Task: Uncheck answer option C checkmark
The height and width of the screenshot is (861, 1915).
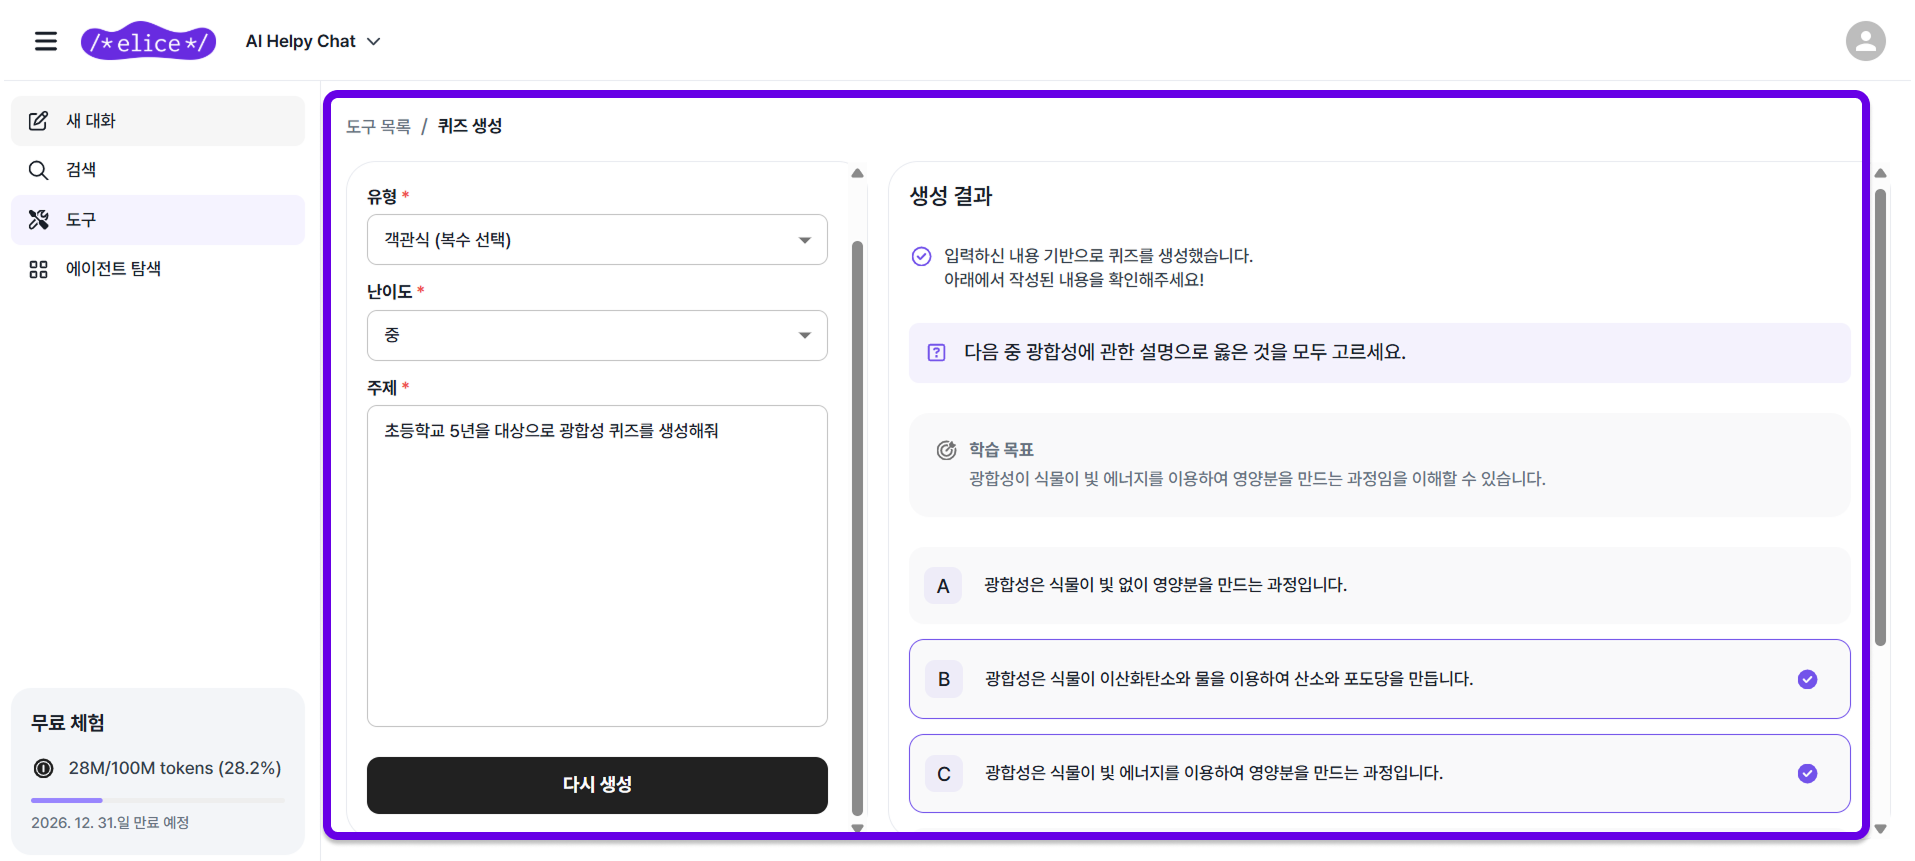Action: [1806, 774]
